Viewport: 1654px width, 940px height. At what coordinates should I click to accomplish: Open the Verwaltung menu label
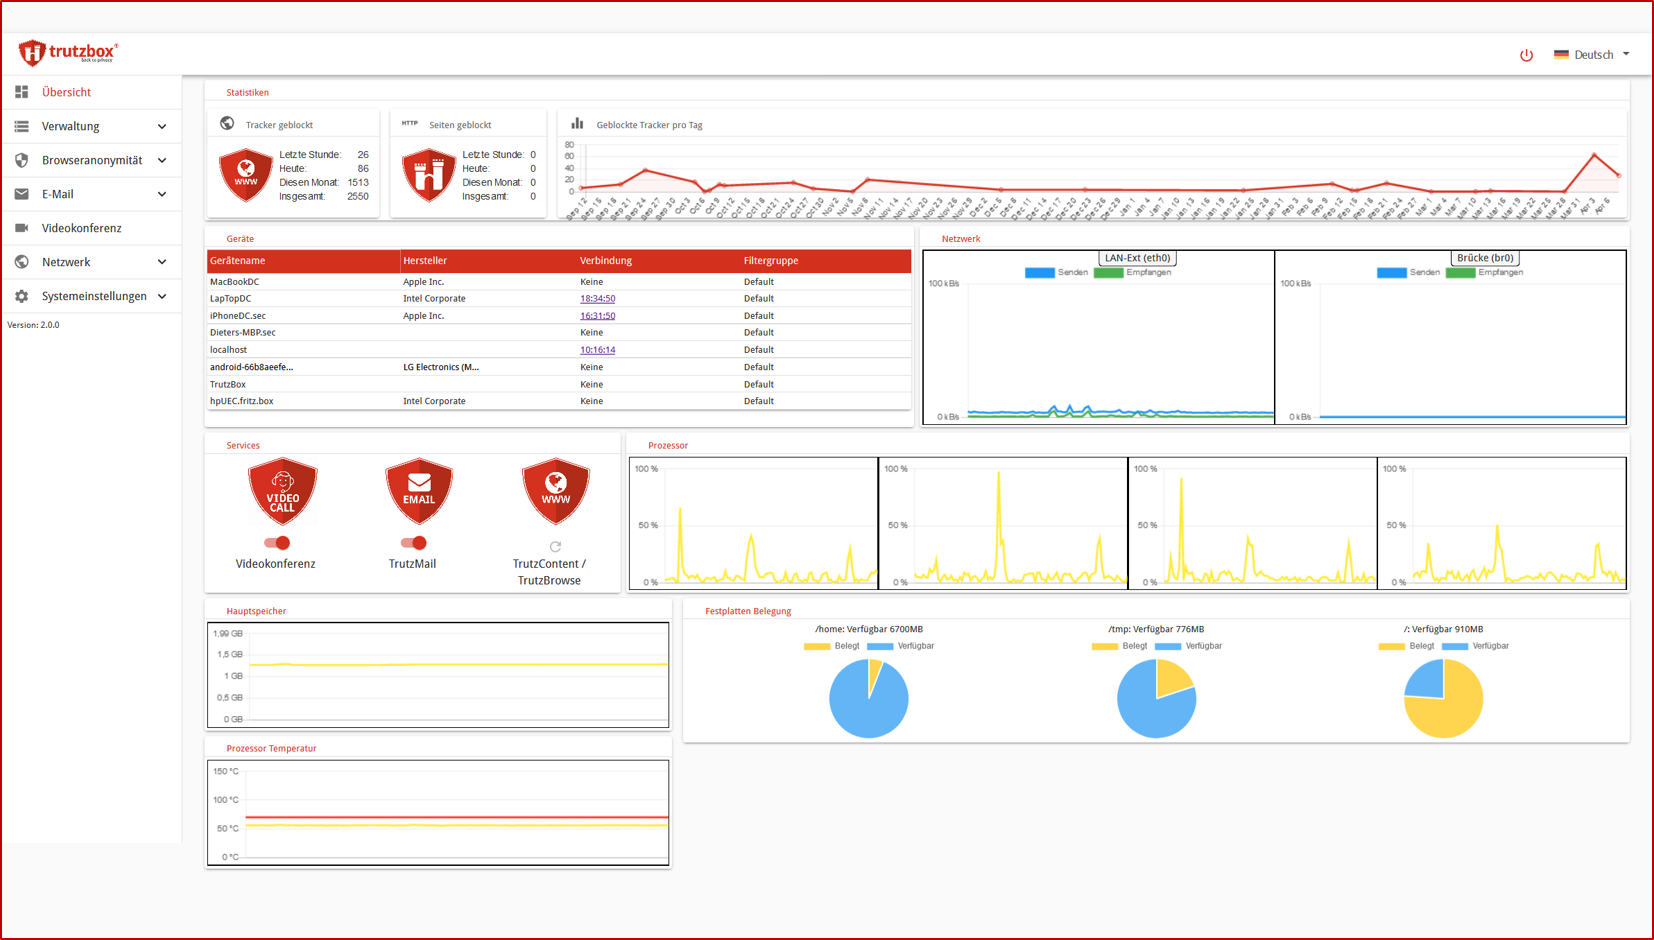(x=71, y=126)
